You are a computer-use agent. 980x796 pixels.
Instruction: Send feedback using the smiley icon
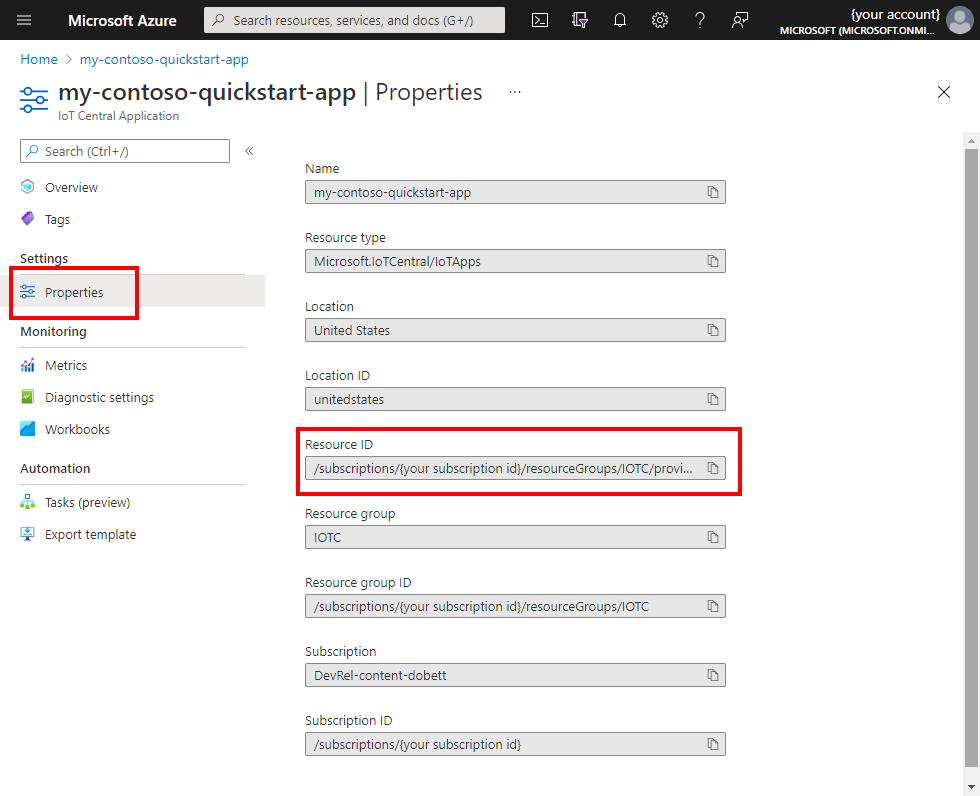(740, 20)
